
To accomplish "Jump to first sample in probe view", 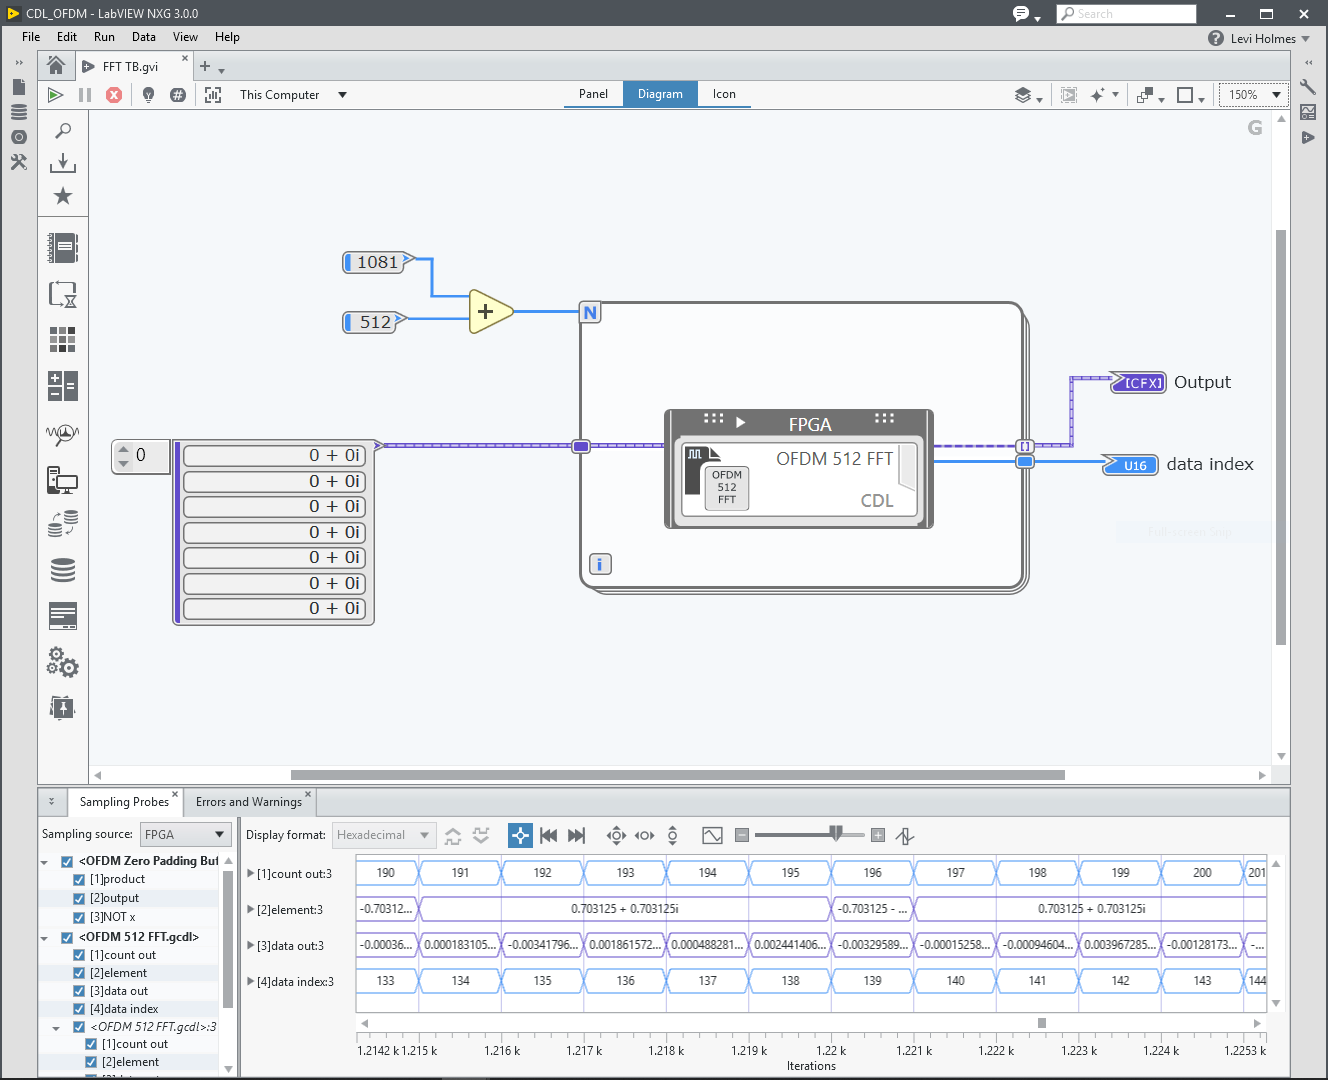I will 548,835.
